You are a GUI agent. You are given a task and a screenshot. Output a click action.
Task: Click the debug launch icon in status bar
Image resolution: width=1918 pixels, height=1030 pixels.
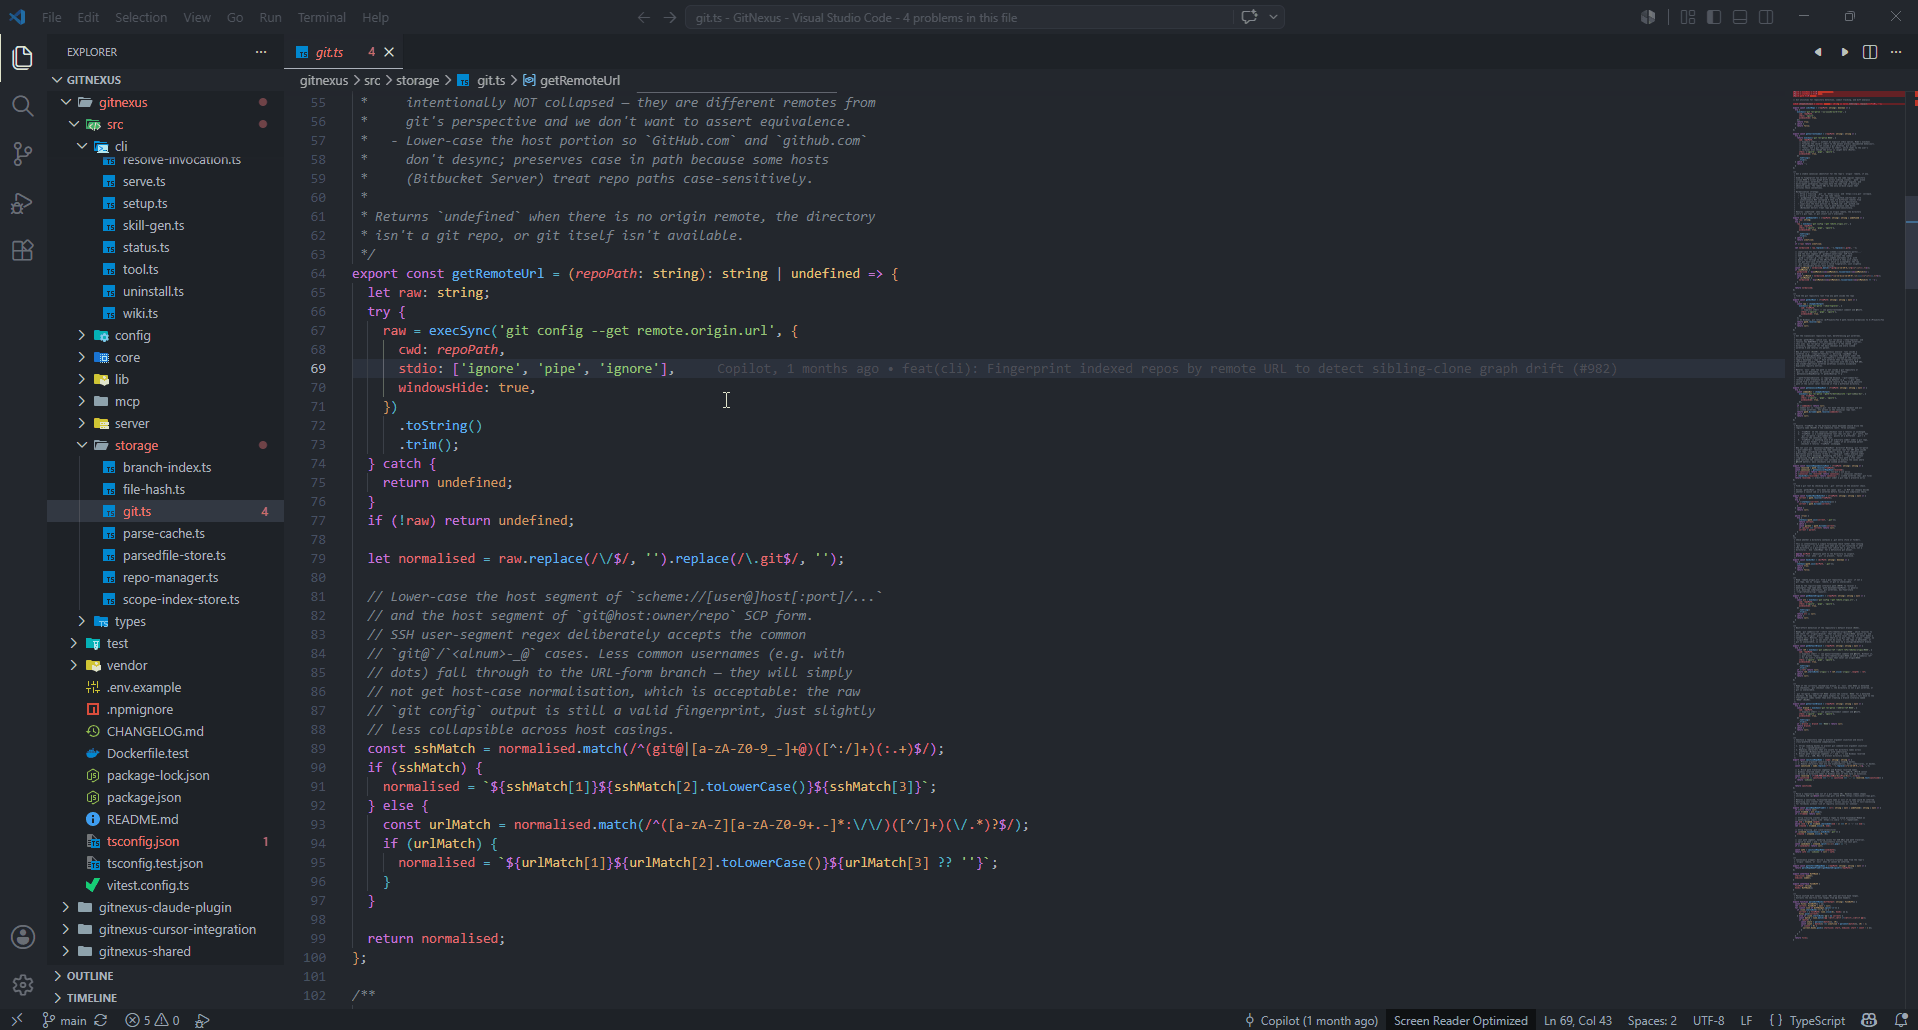[202, 1020]
